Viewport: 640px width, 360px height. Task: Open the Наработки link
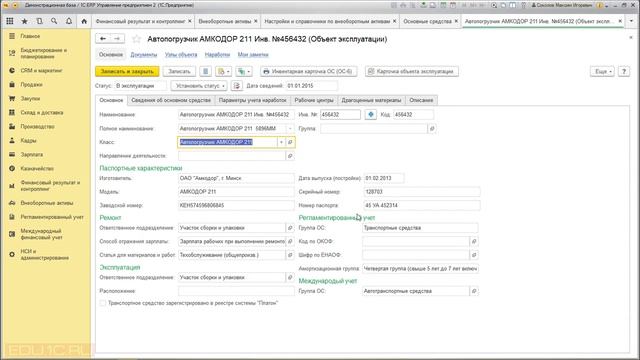tap(217, 55)
